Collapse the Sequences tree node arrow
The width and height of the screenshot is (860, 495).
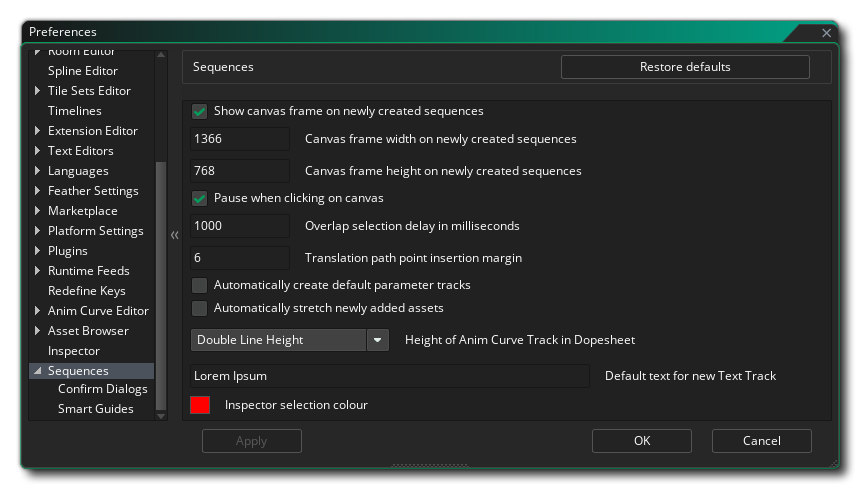click(37, 371)
